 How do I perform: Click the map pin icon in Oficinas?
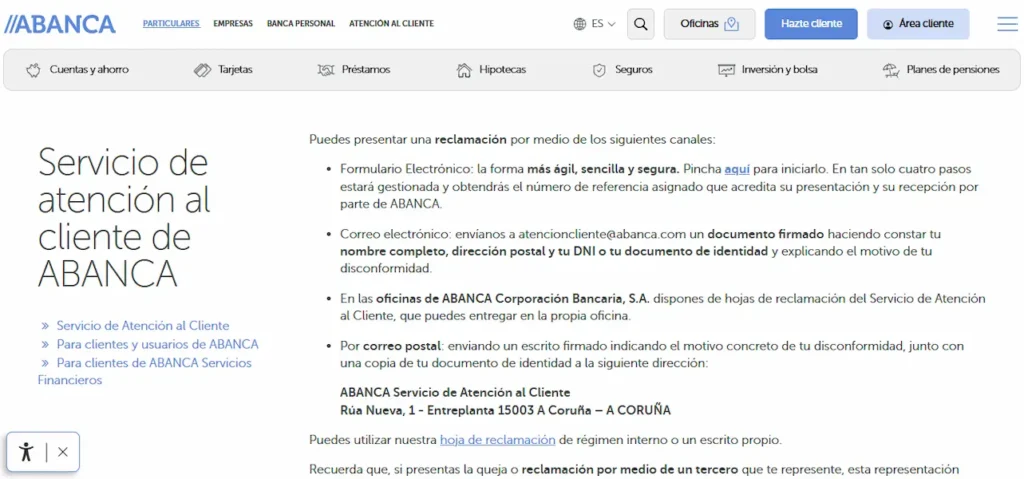pyautogui.click(x=731, y=24)
